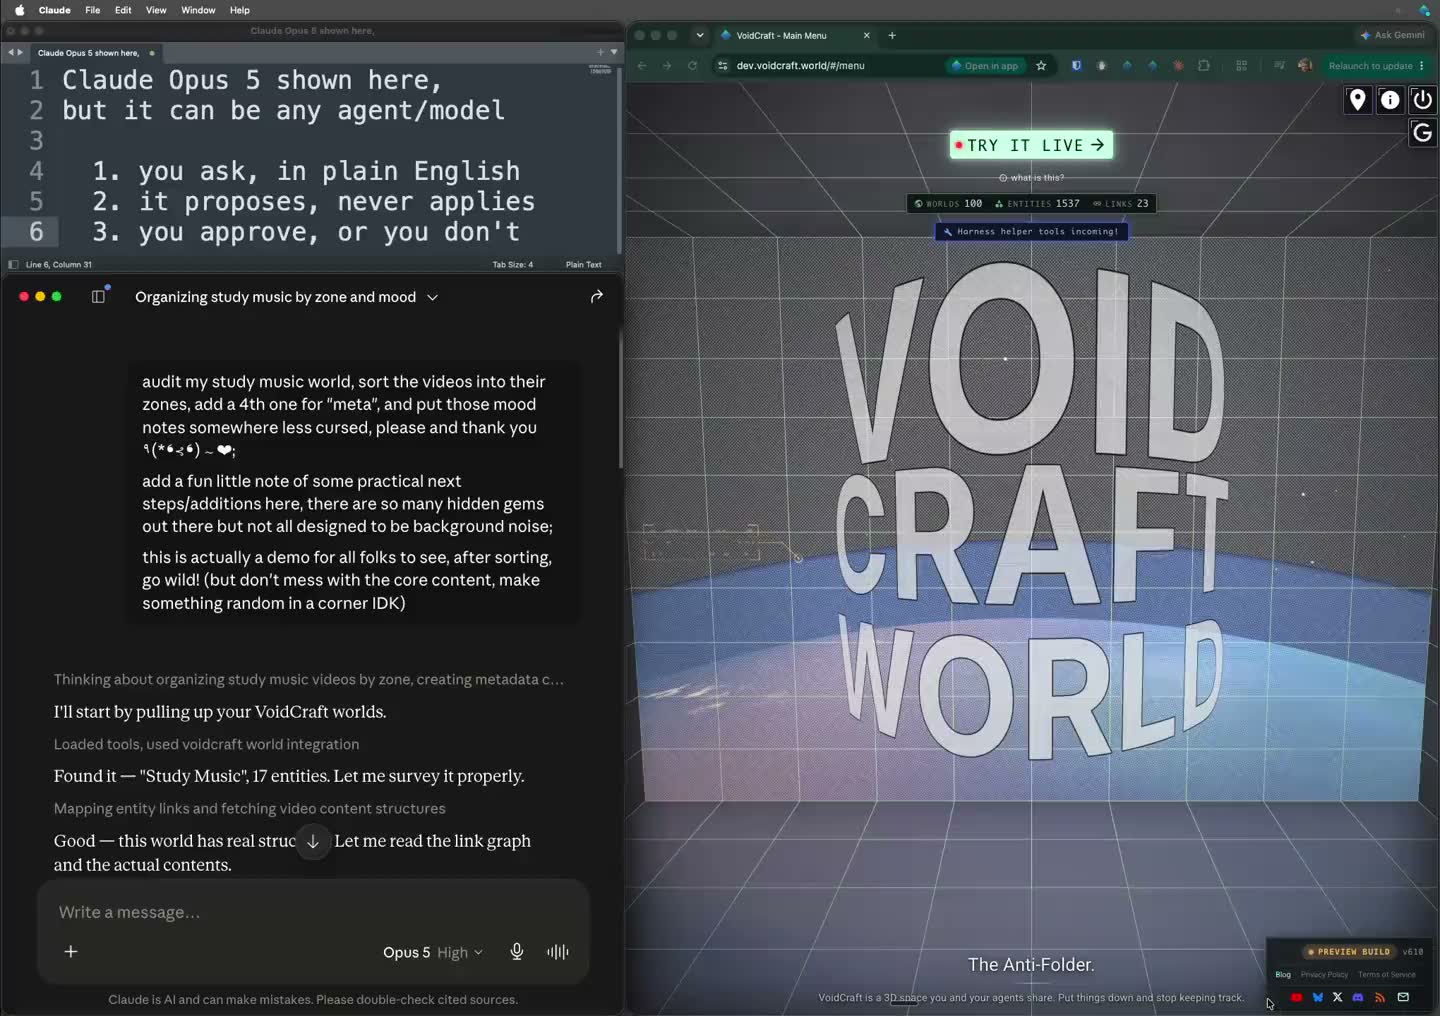Share the Claude conversation via arrow icon
The height and width of the screenshot is (1016, 1440).
point(597,297)
